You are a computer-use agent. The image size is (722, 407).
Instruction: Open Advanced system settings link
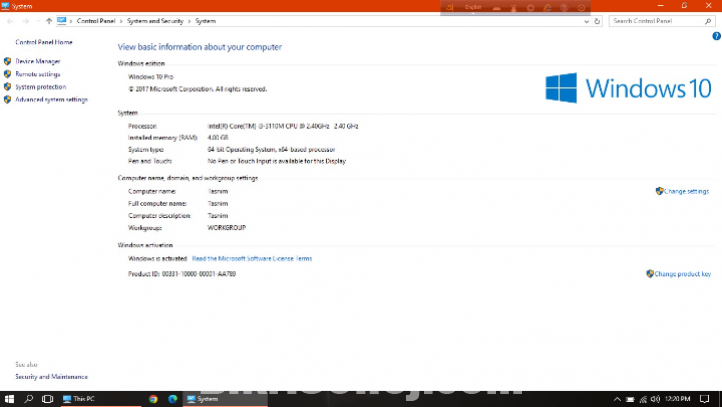tap(52, 99)
